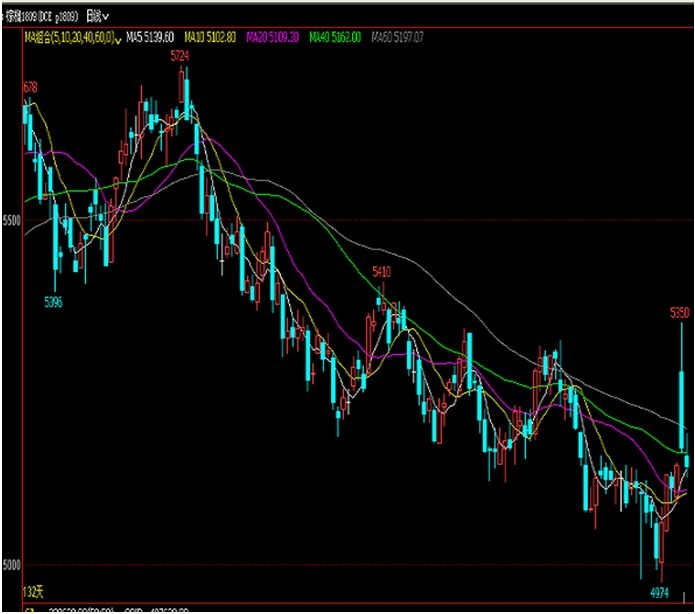Screen dimensions: 695x614
Task: Select the MA5 5139.60 indicator label
Action: [150, 37]
